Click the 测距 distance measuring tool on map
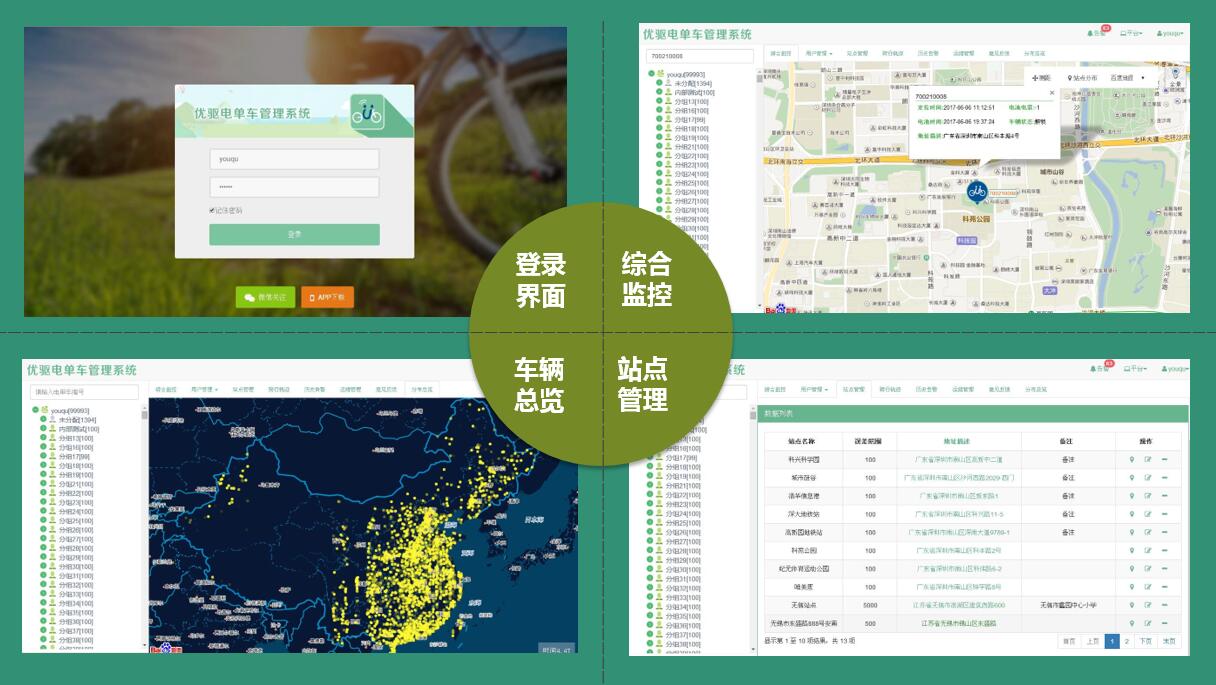 [x=1041, y=77]
